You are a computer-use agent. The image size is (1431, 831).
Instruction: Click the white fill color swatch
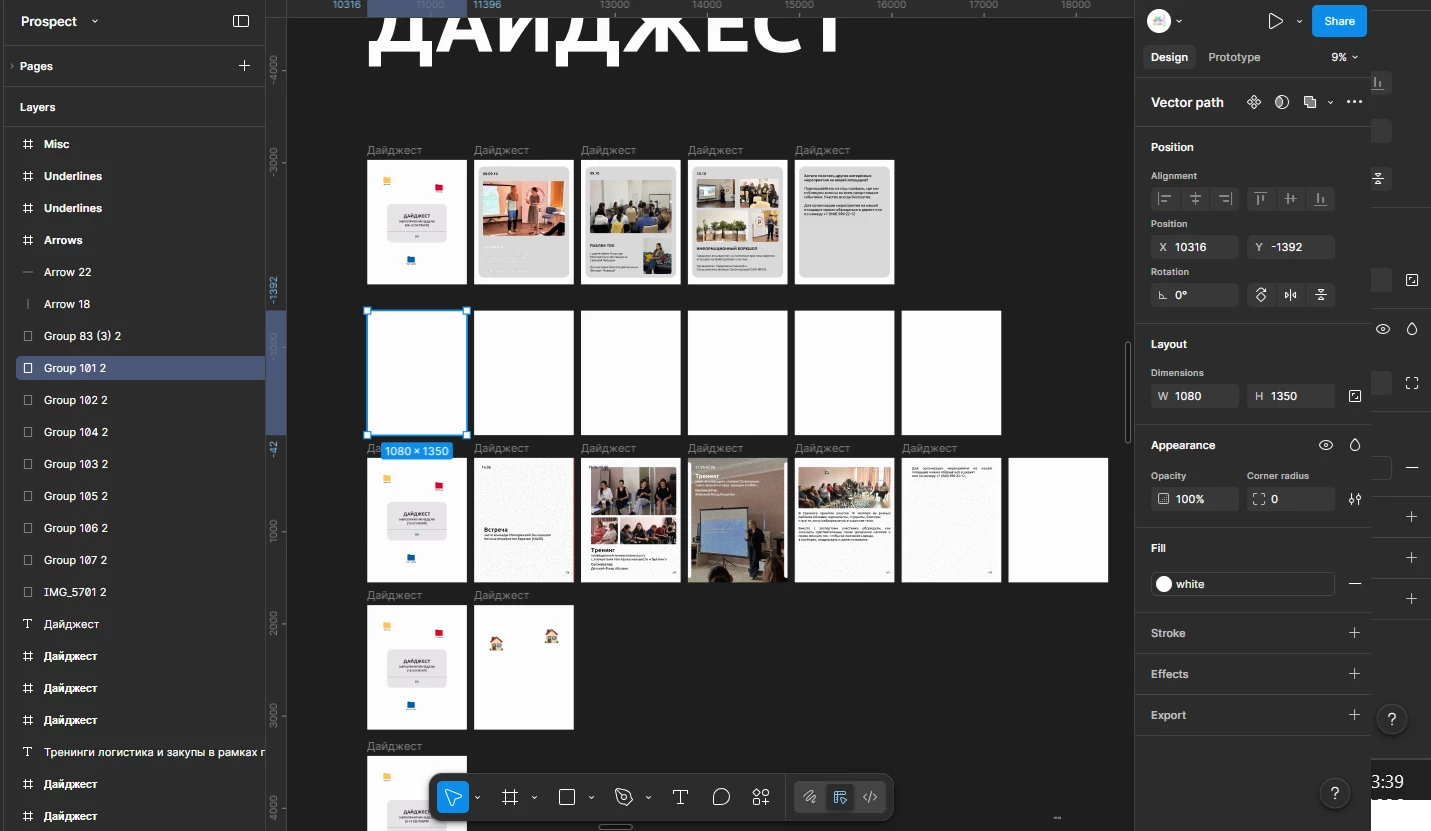pos(1164,584)
